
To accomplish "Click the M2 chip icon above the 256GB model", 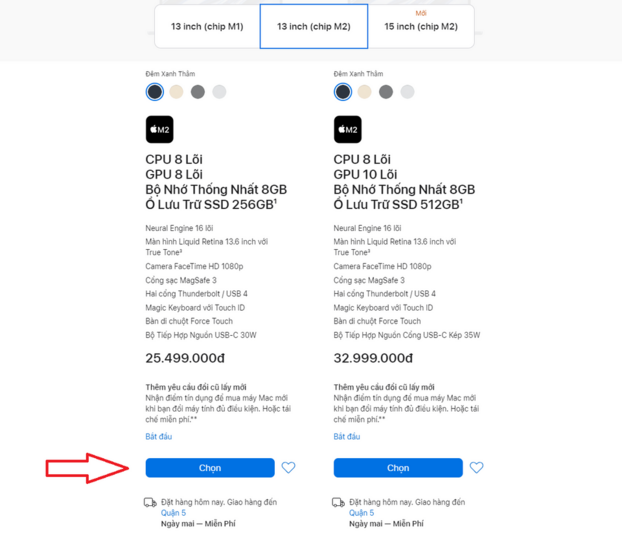I will point(160,130).
